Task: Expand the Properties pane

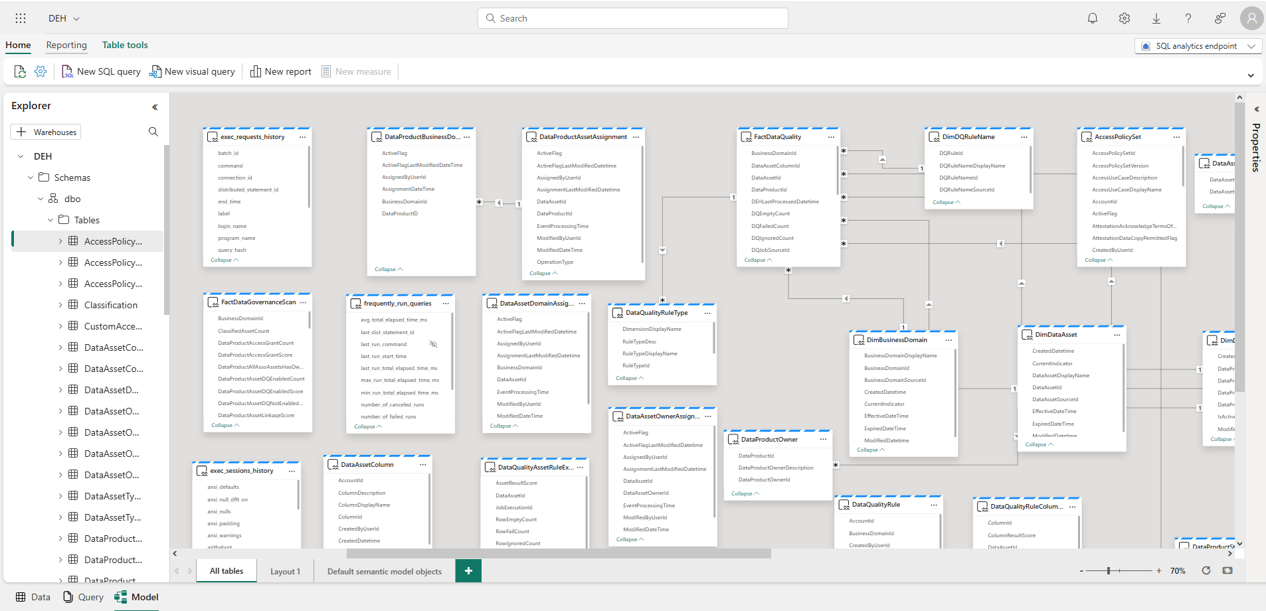Action: (x=1256, y=109)
